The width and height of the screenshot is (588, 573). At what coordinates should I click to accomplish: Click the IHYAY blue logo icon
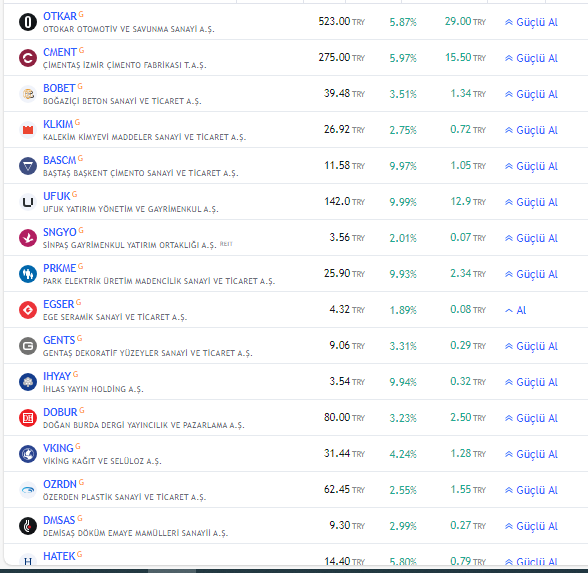(x=28, y=382)
